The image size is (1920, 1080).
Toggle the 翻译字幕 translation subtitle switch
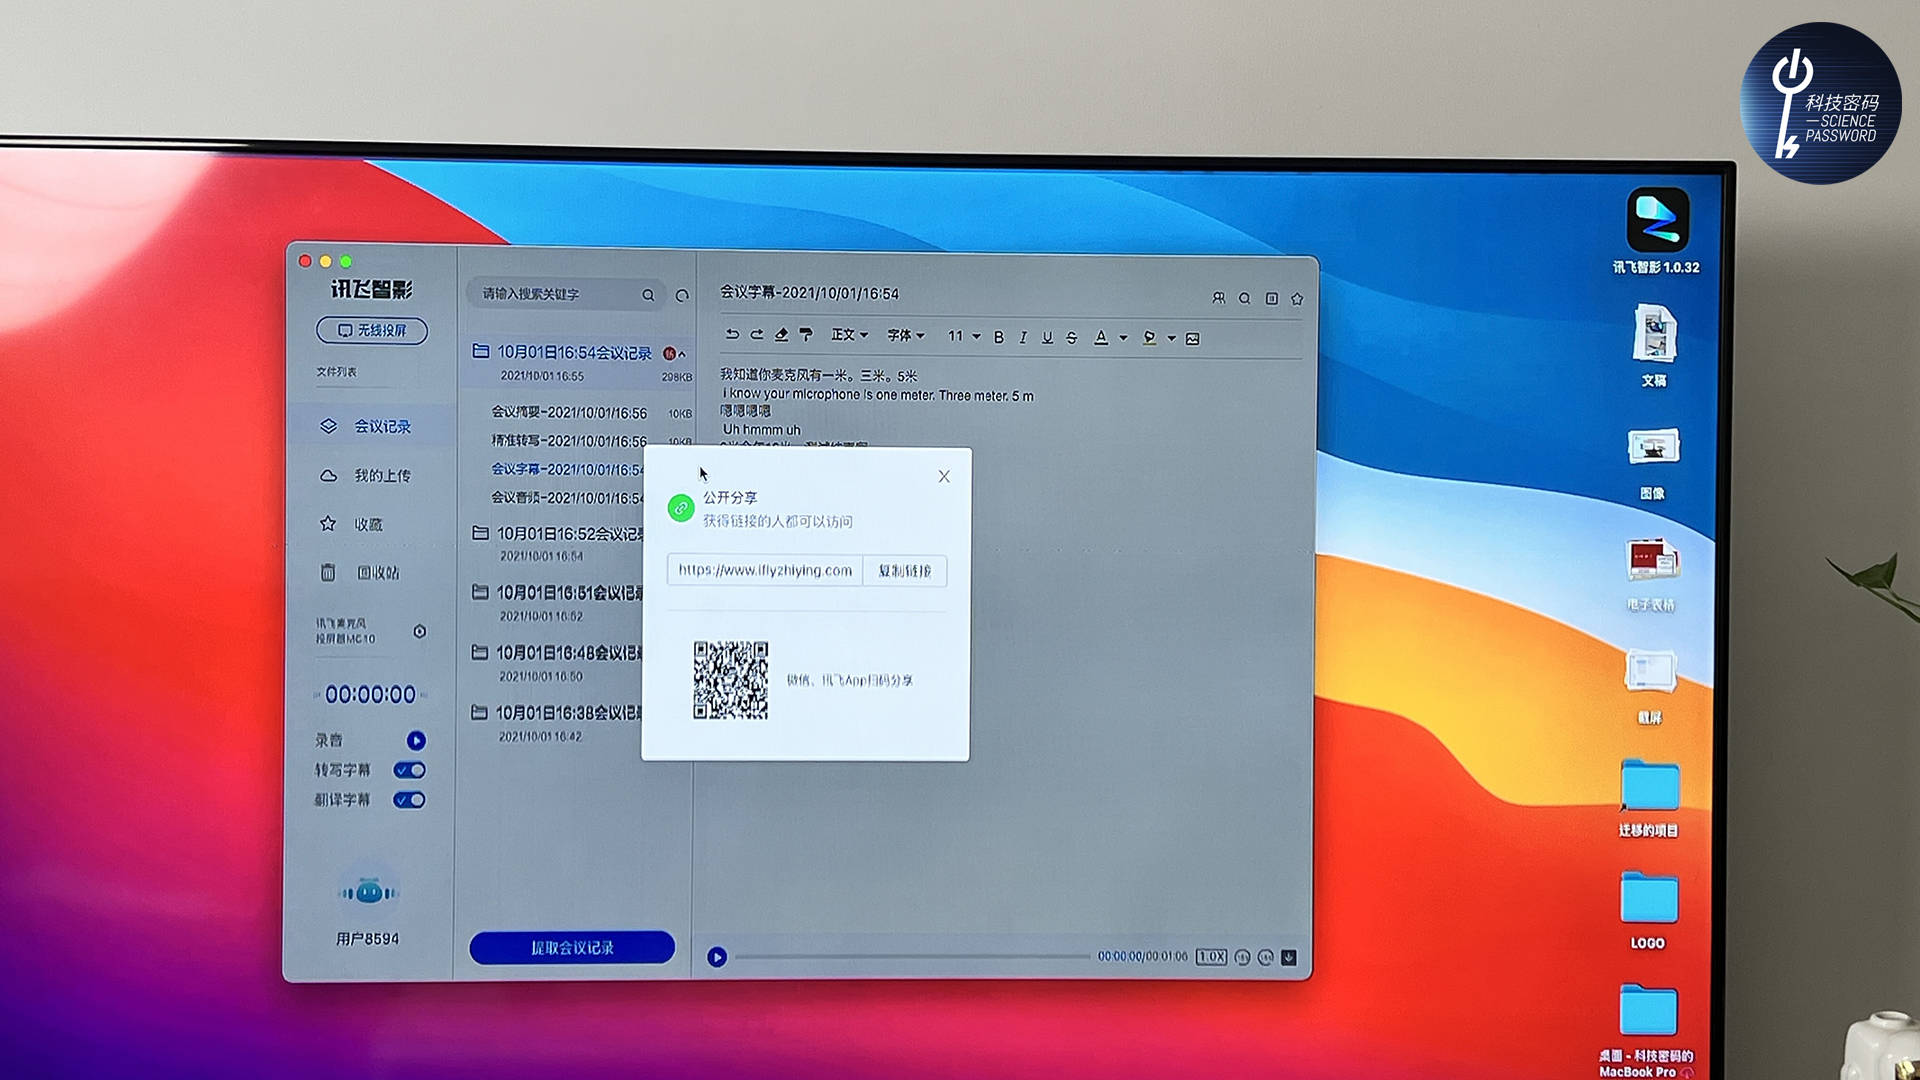(409, 800)
